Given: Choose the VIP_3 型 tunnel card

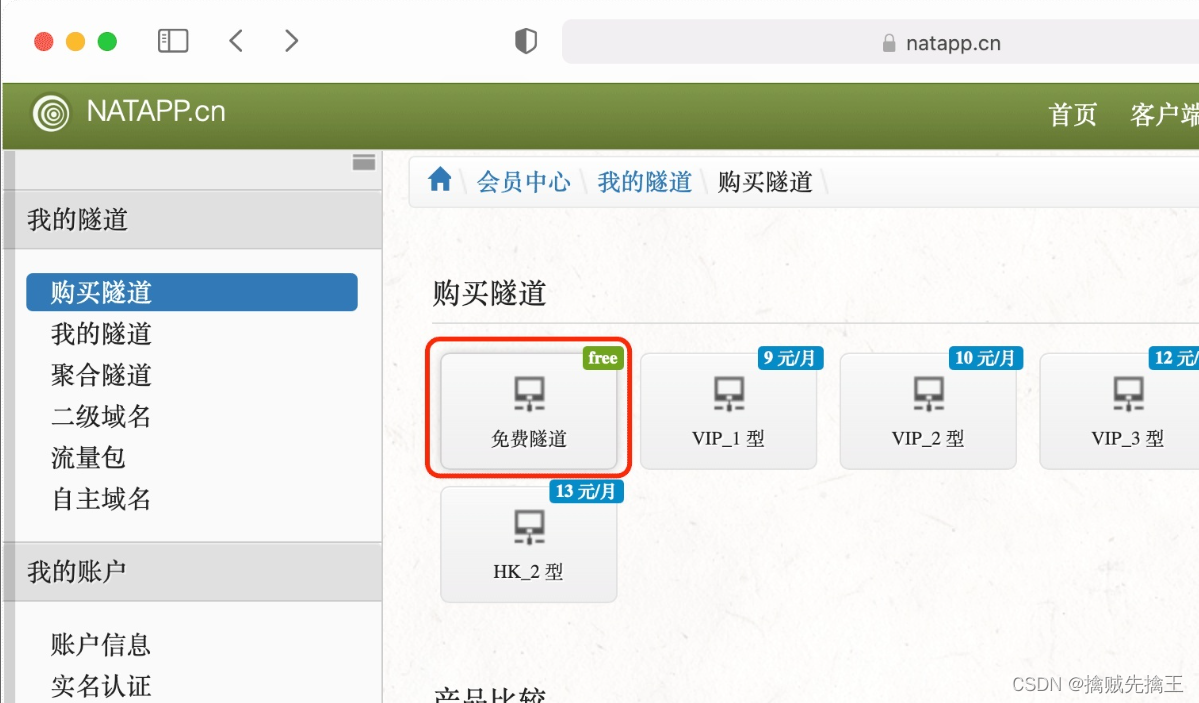Looking at the screenshot, I should tap(1119, 411).
